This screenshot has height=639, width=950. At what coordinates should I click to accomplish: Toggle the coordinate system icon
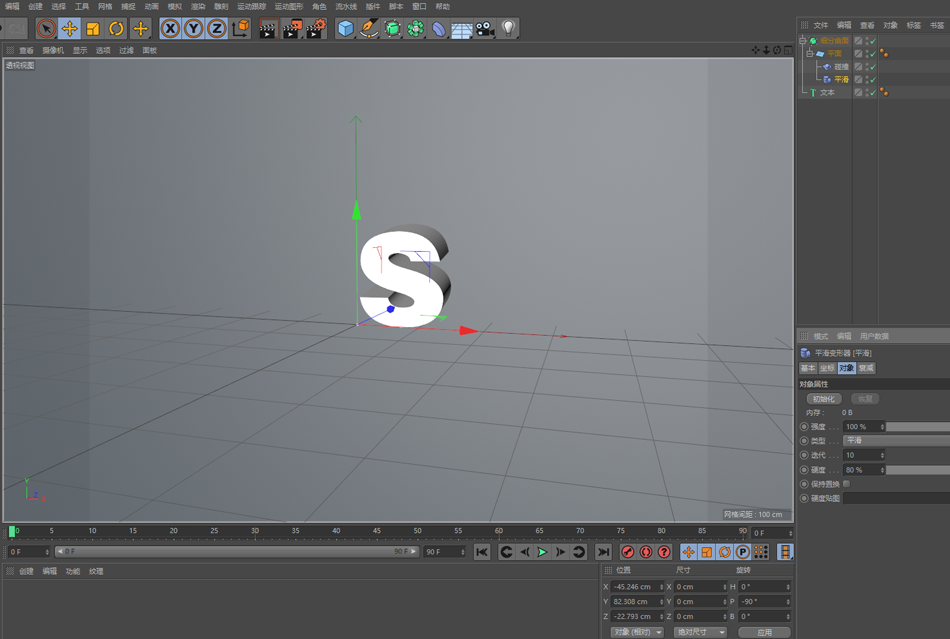[241, 28]
